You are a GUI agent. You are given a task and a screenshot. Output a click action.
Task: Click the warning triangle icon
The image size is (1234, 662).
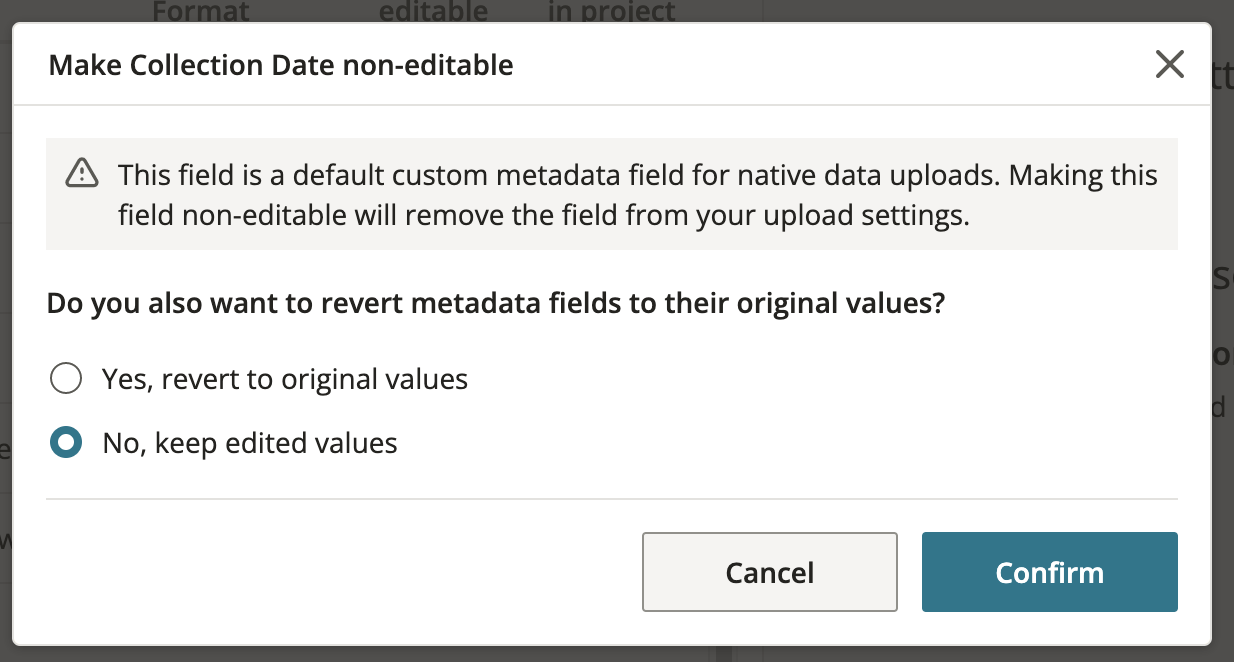pos(82,174)
